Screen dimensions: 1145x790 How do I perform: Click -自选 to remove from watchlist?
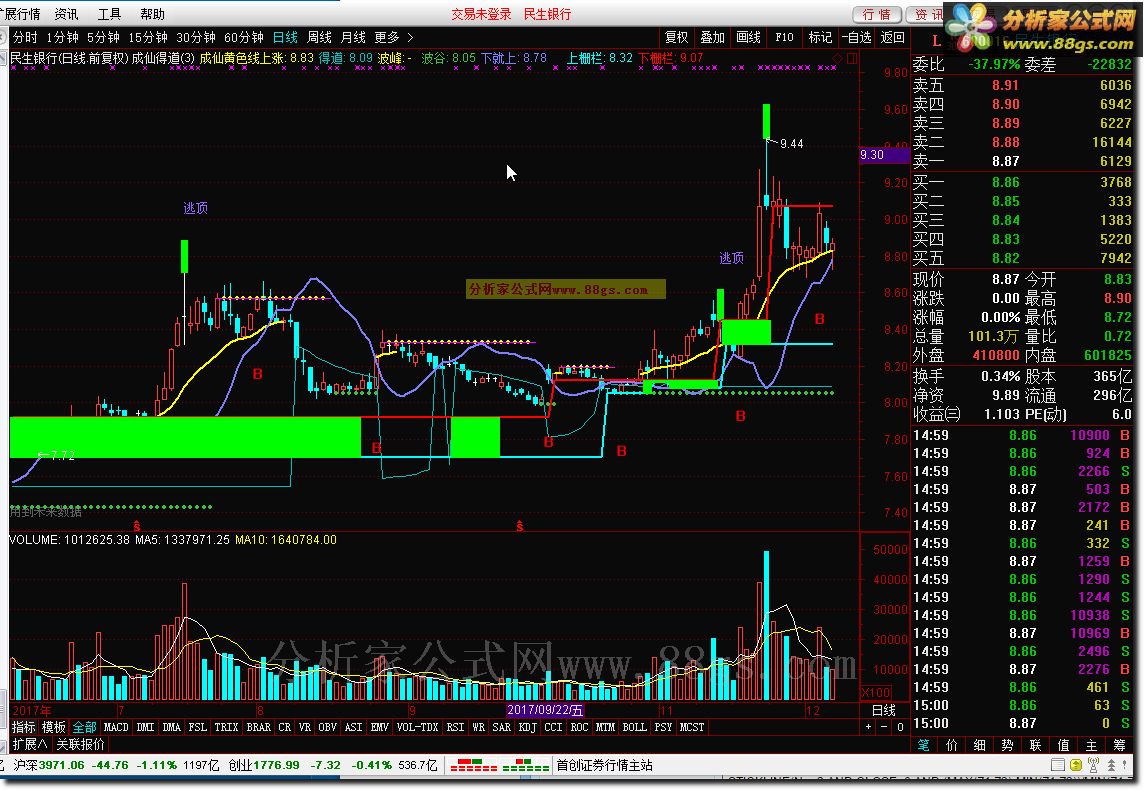pos(856,37)
